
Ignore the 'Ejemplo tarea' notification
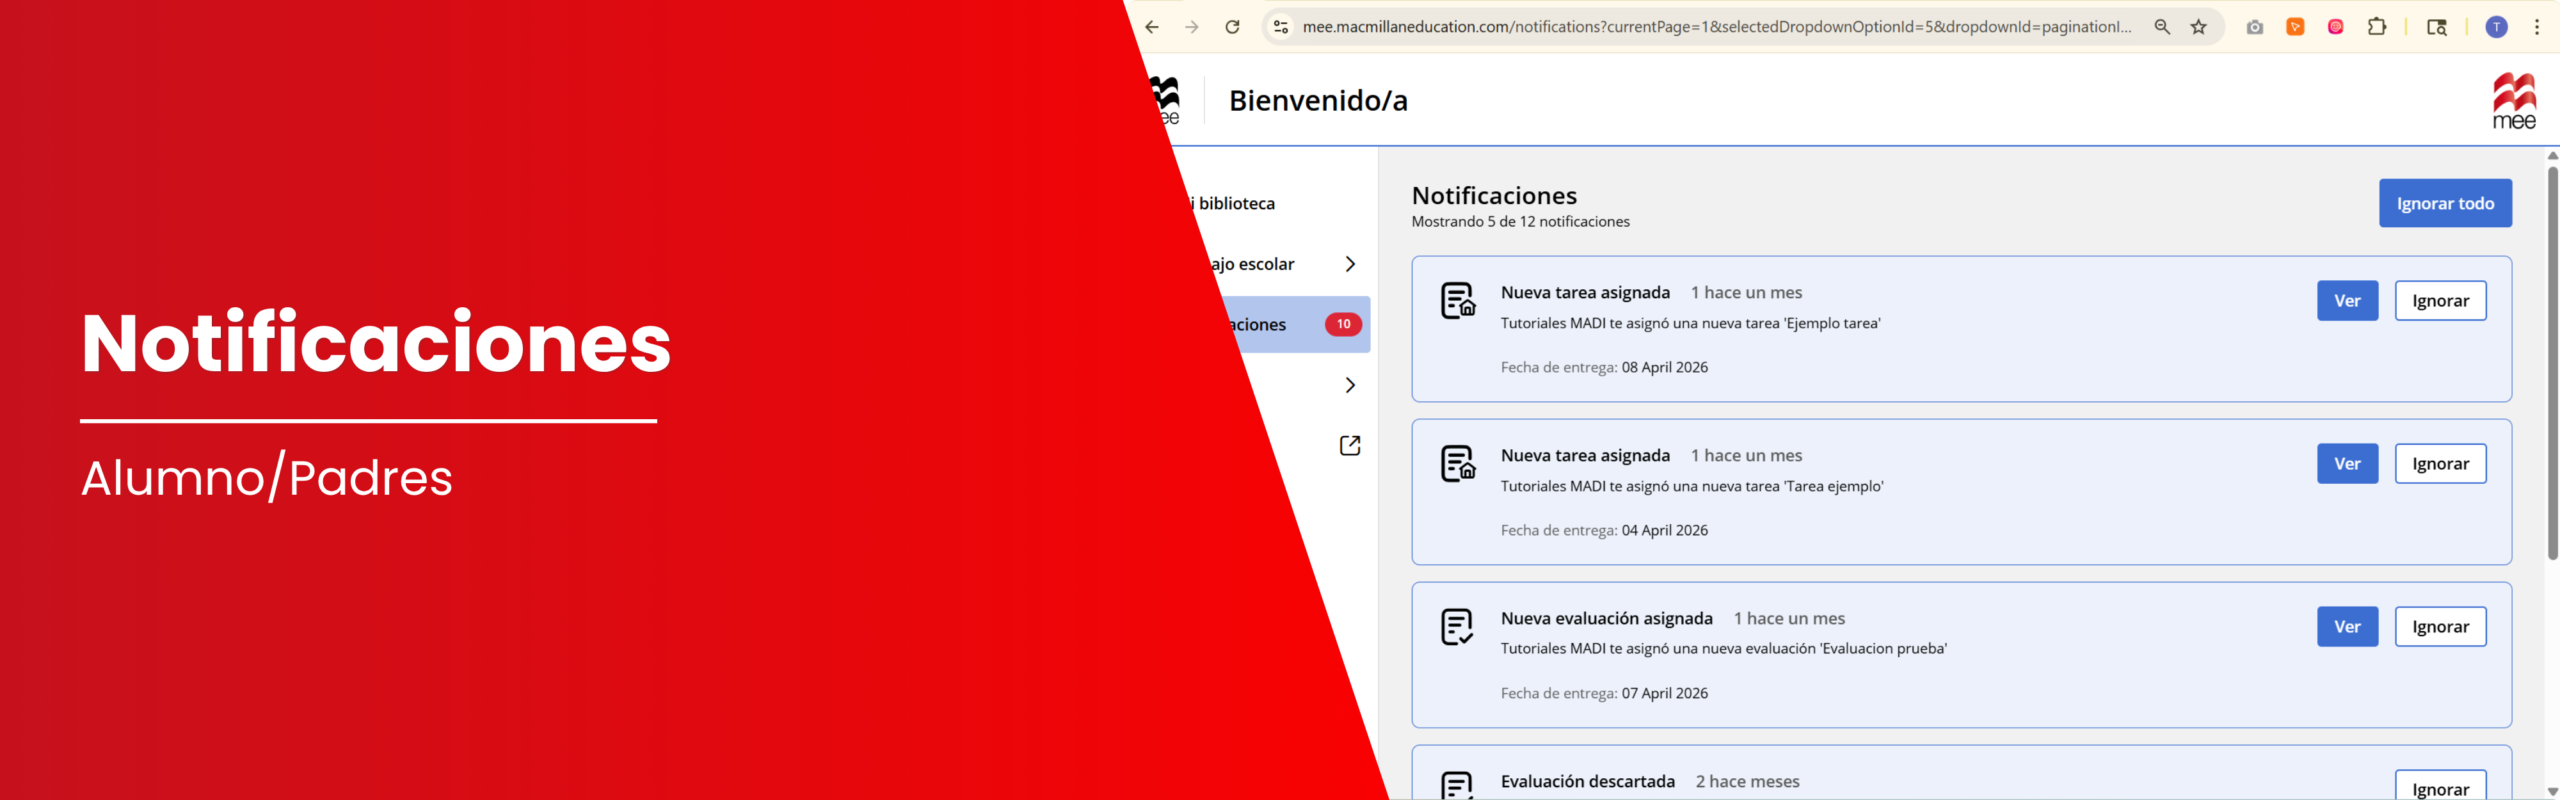pos(2440,301)
